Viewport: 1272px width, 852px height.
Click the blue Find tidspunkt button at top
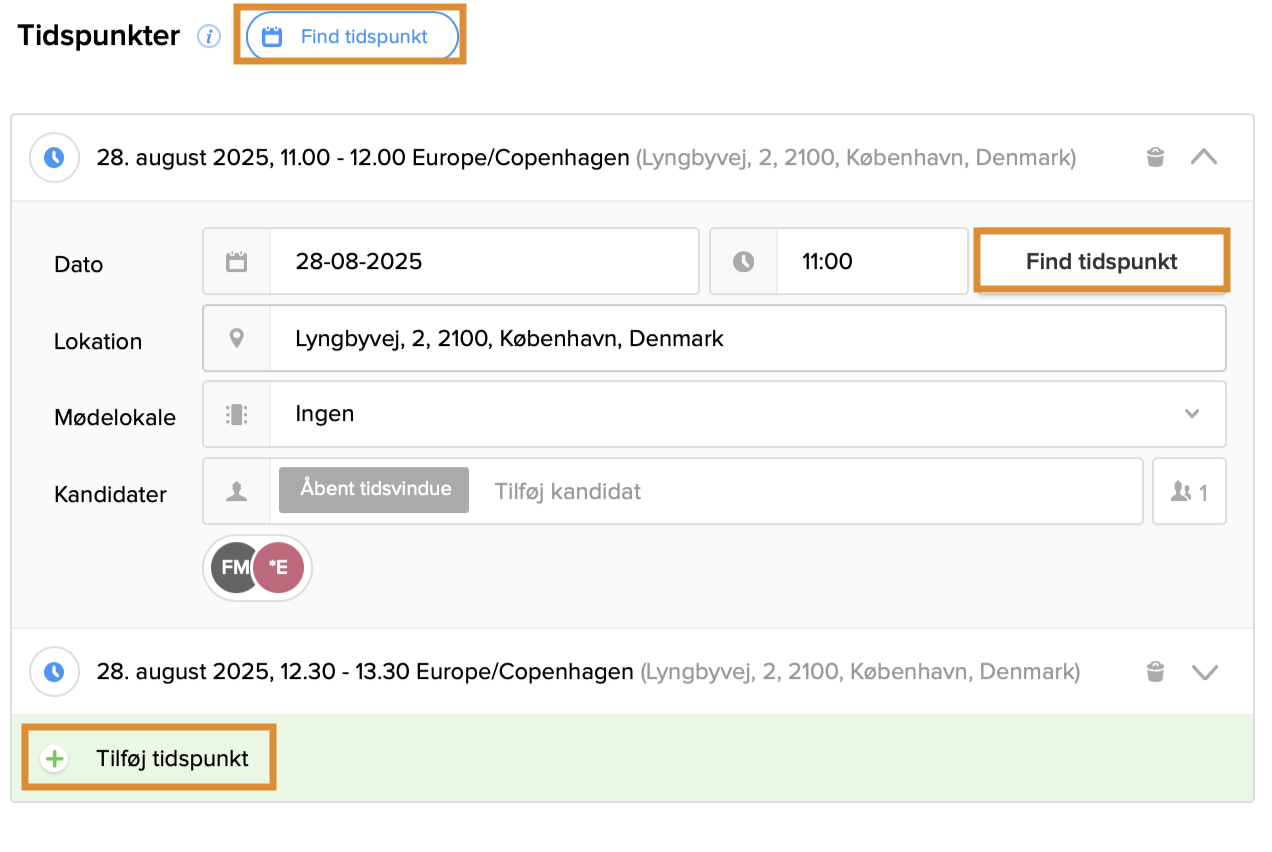coord(351,37)
